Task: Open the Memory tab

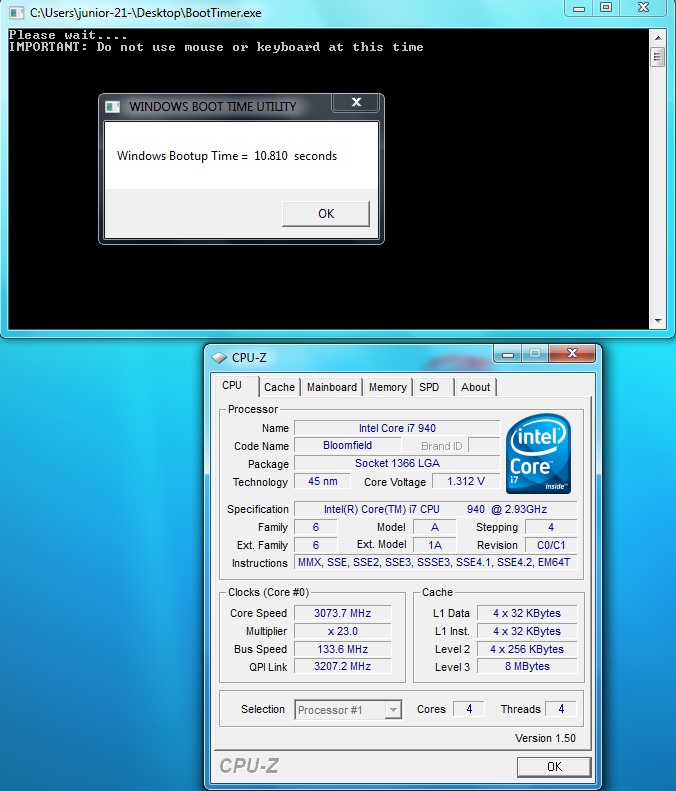Action: [x=387, y=387]
